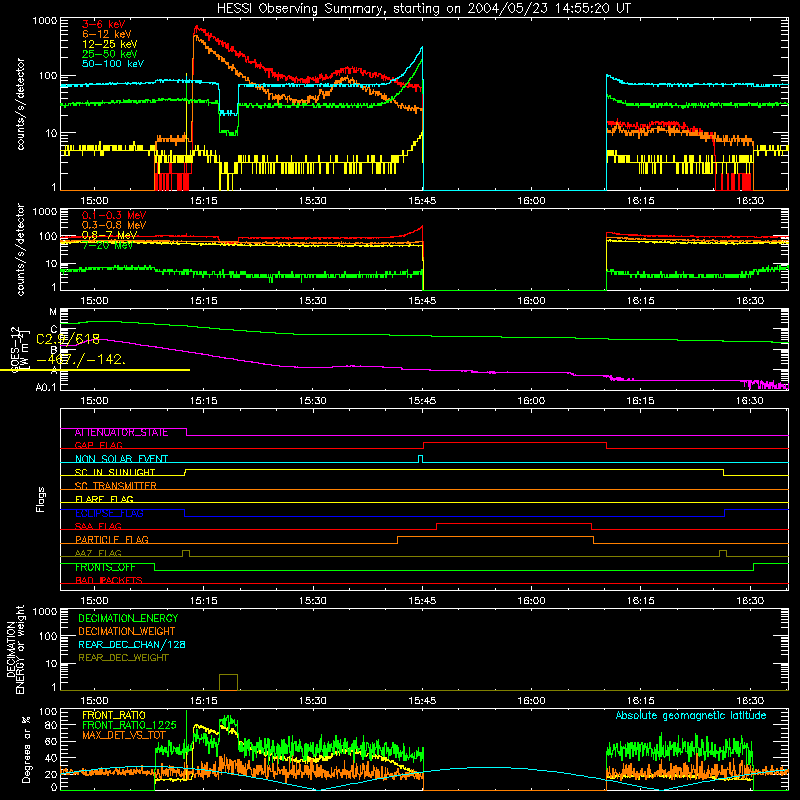The height and width of the screenshot is (800, 800).
Task: Select the 6-12 keV legend label
Action: 107,34
